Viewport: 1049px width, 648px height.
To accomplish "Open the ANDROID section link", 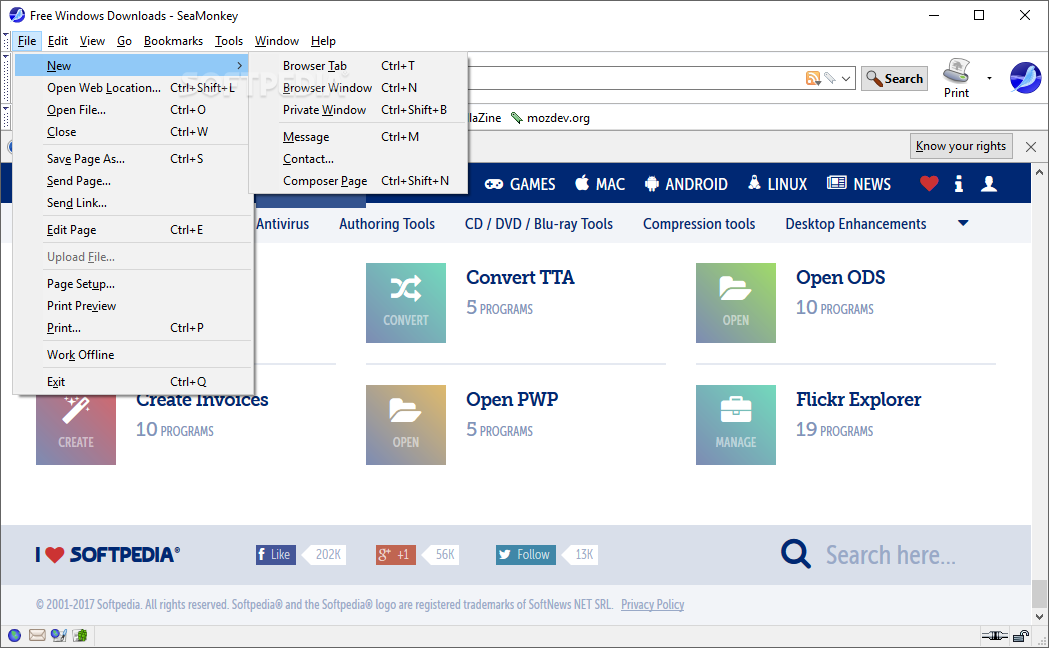I will [x=686, y=184].
